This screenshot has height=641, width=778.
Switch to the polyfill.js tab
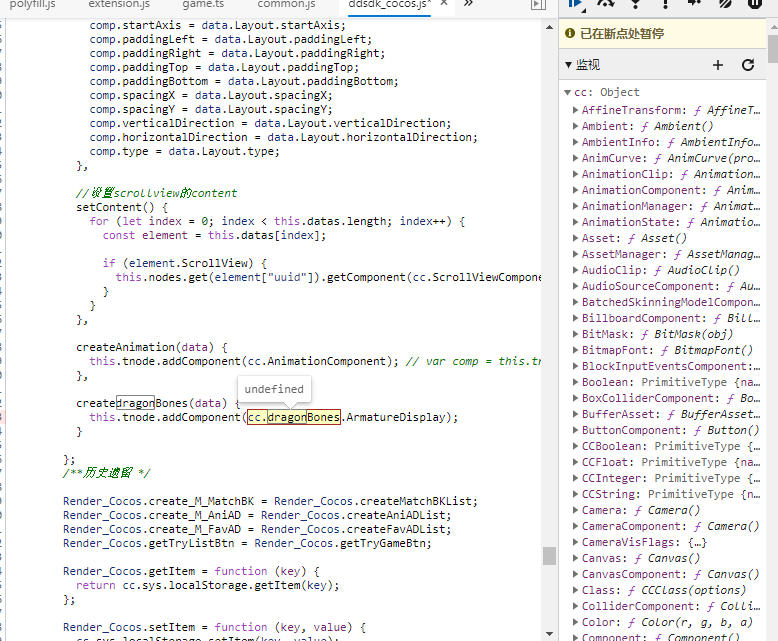coord(33,4)
